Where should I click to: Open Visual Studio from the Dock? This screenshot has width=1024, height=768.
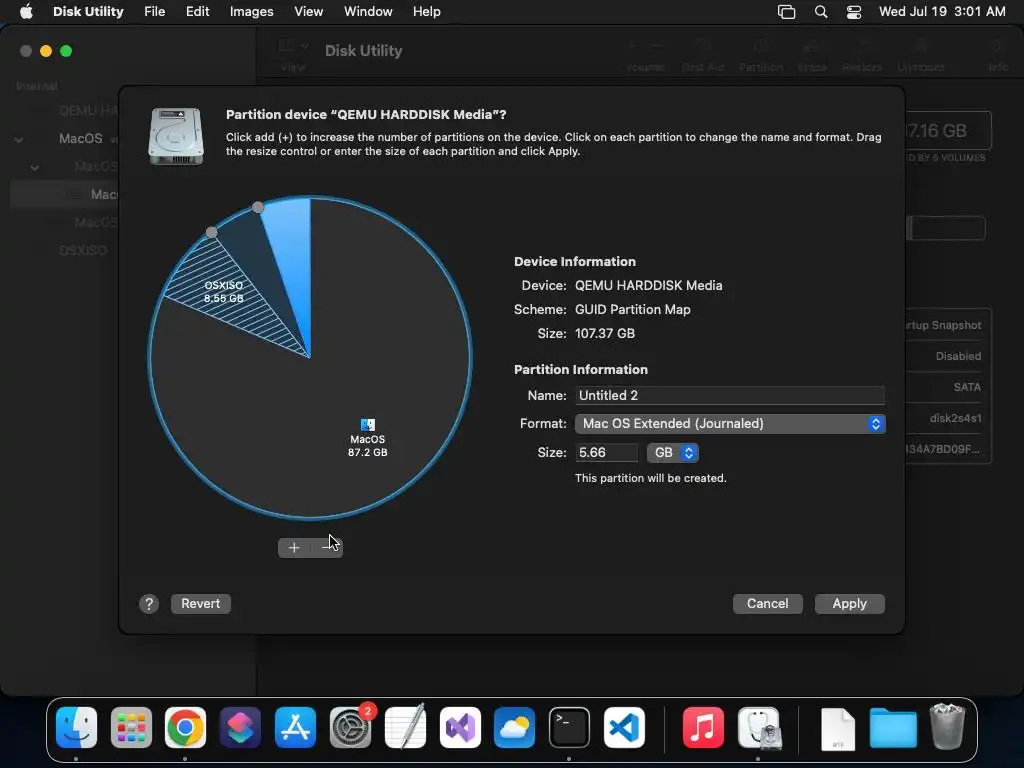460,728
